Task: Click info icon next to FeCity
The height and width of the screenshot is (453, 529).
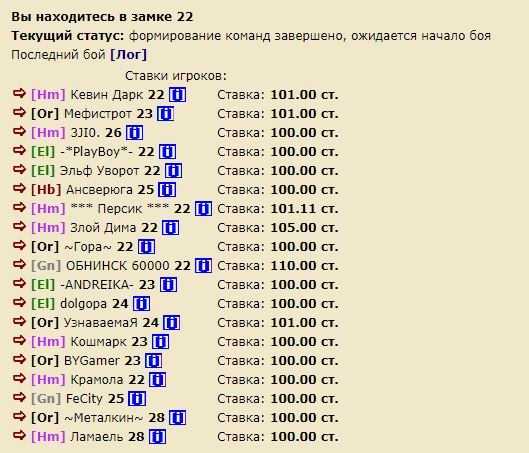Action: [137, 399]
